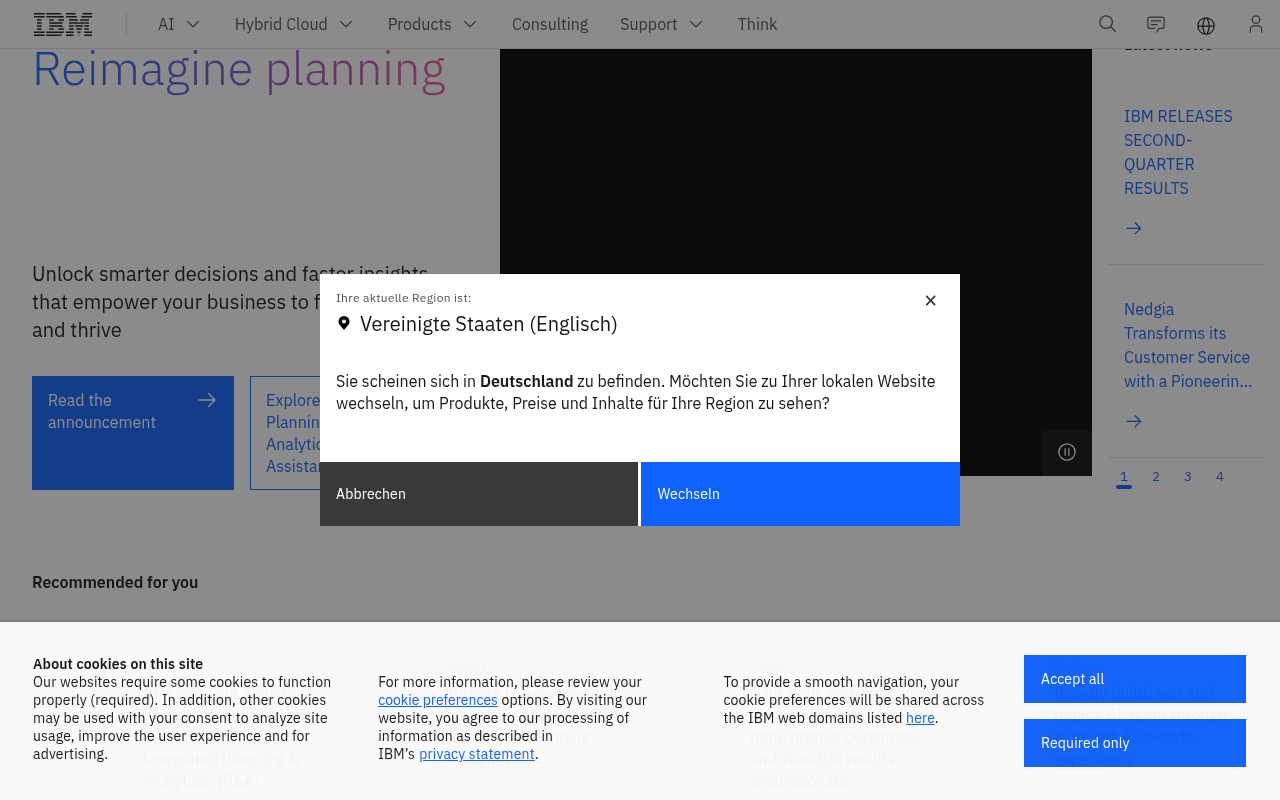Open the Think menu item
Image resolution: width=1280 pixels, height=800 pixels.
click(x=757, y=24)
